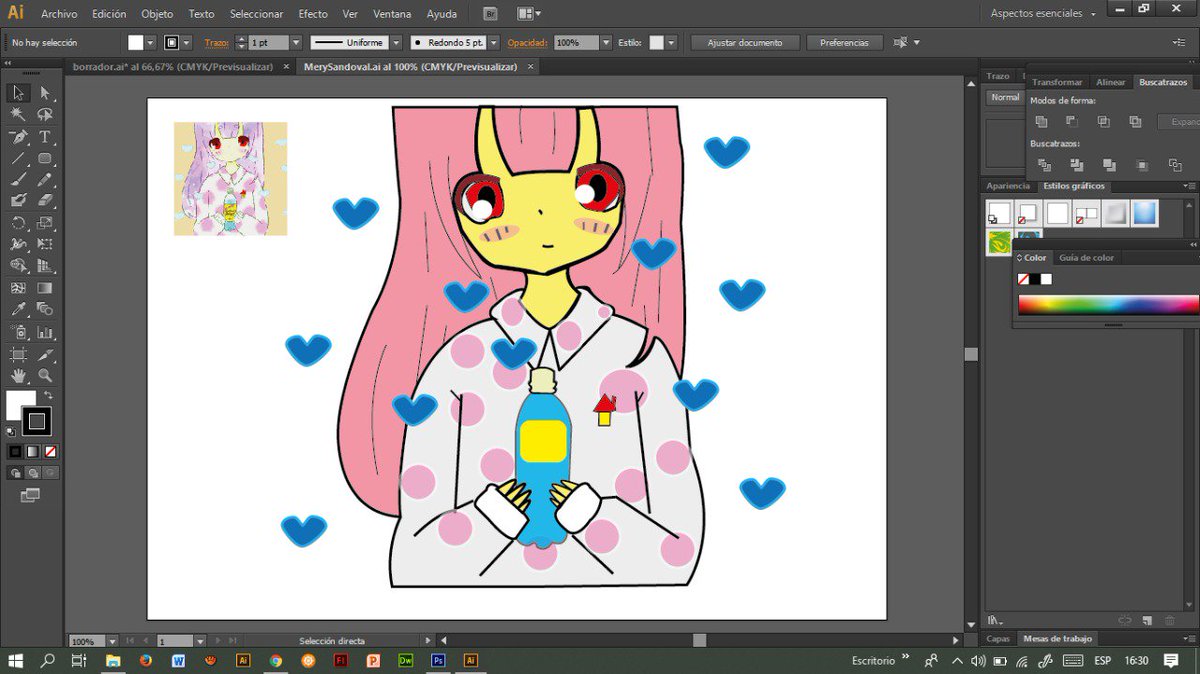This screenshot has height=674, width=1200.
Task: Select the Shape Builder tool
Action: (18, 266)
